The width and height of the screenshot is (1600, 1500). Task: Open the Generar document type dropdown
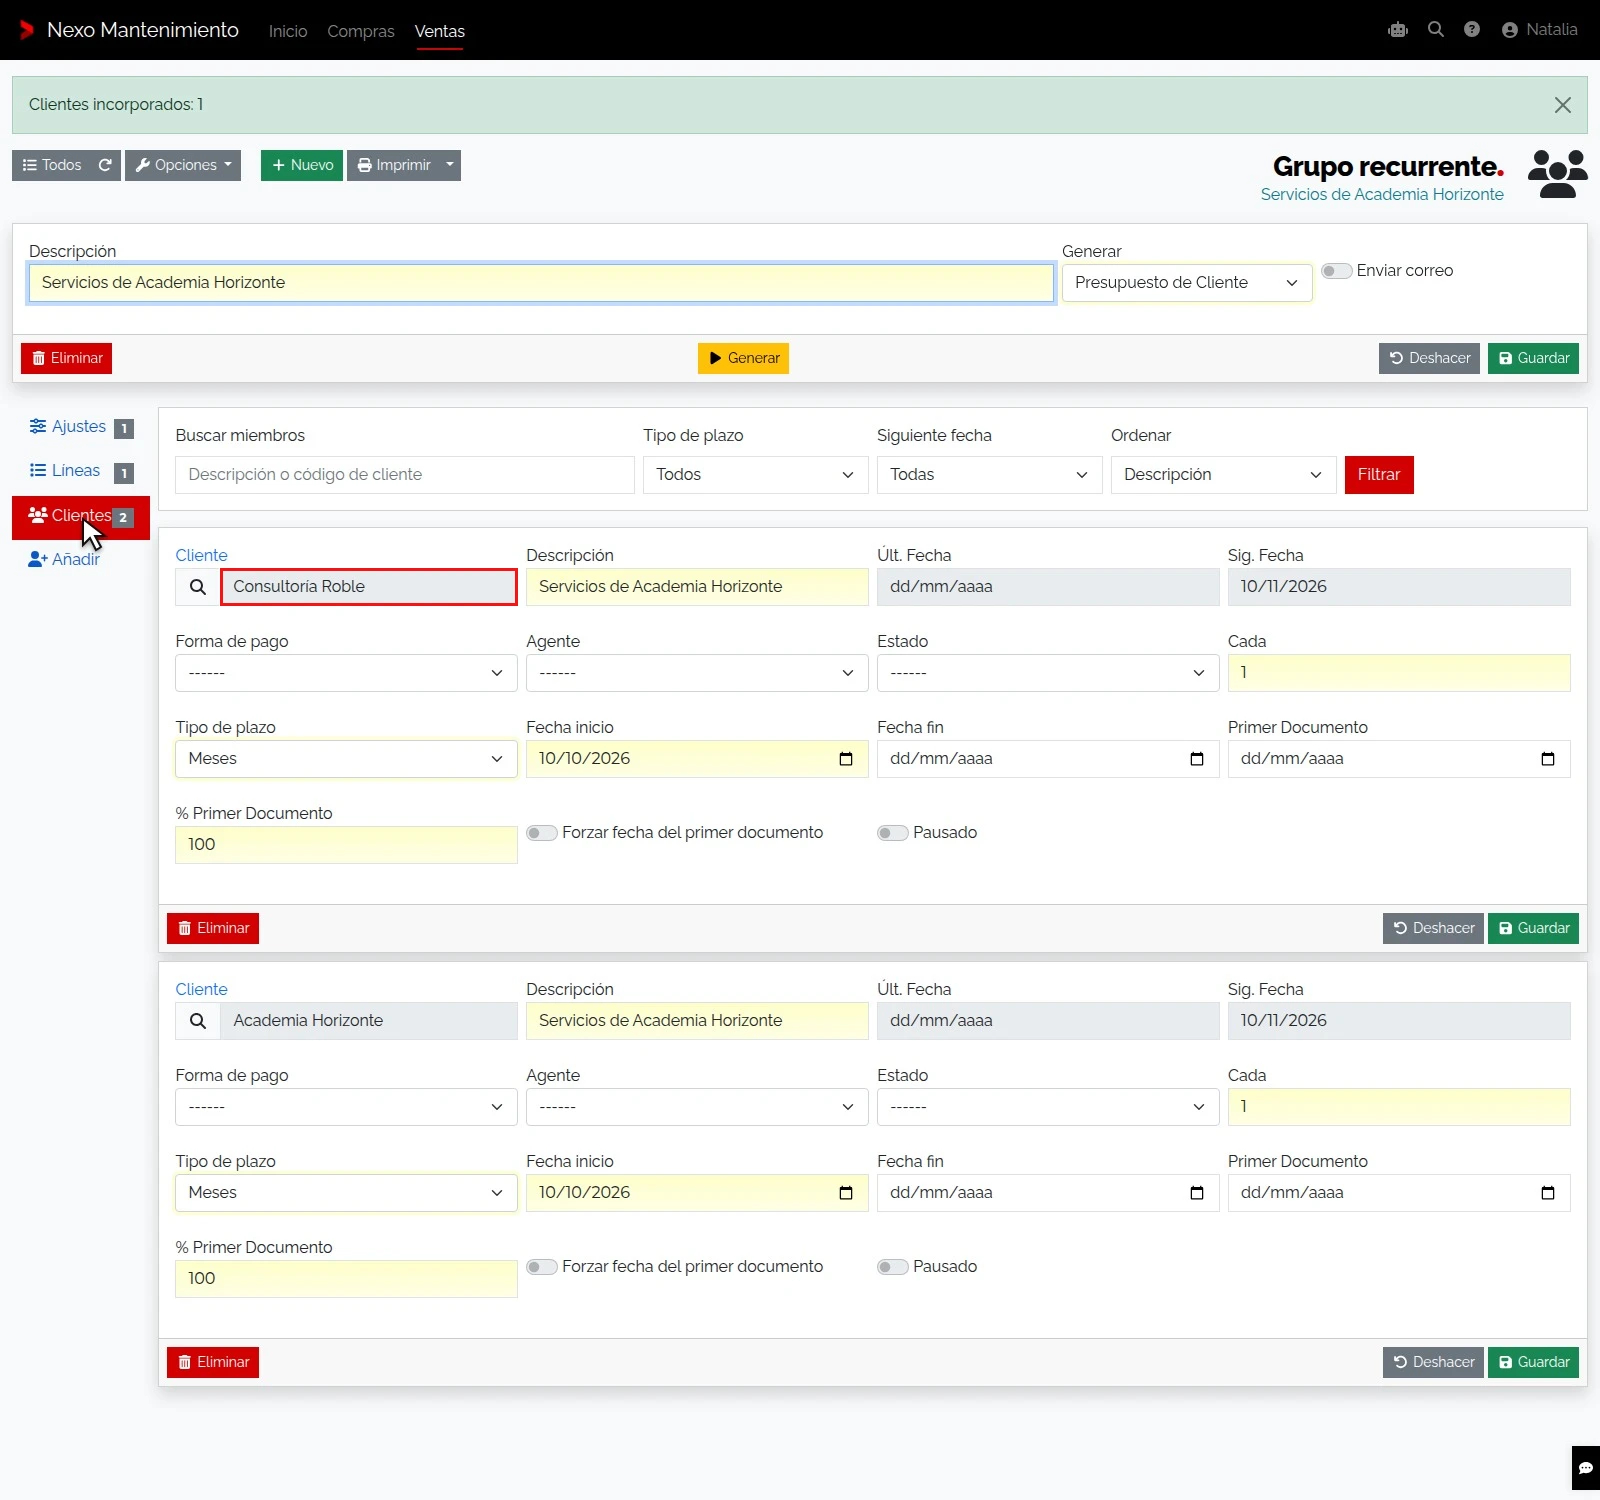pyautogui.click(x=1187, y=283)
